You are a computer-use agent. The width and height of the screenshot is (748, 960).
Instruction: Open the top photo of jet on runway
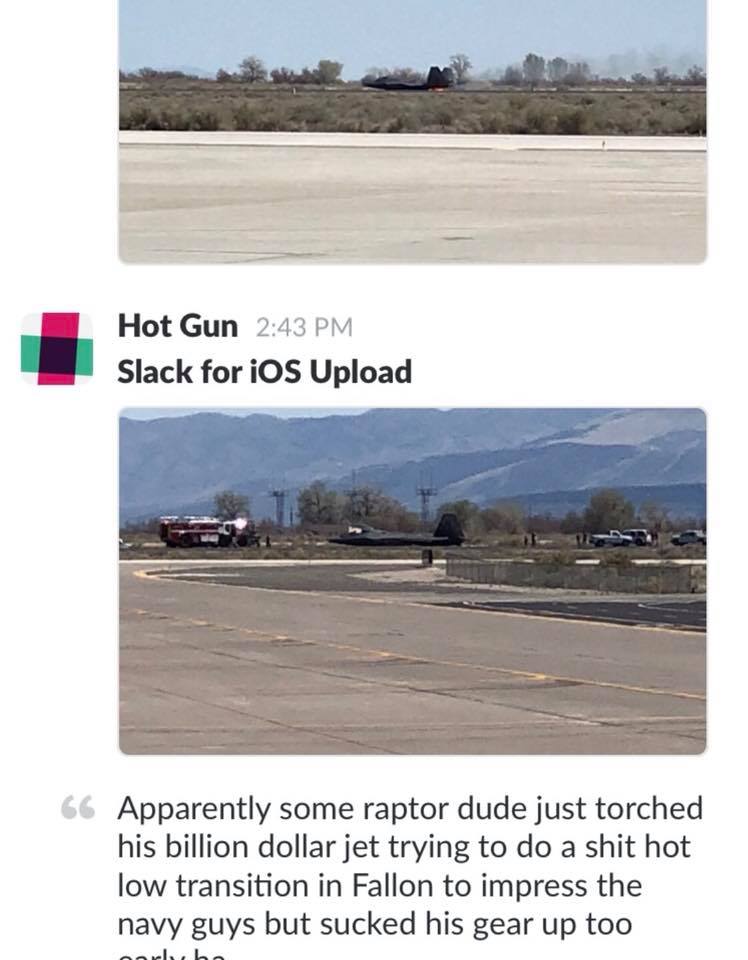point(413,131)
